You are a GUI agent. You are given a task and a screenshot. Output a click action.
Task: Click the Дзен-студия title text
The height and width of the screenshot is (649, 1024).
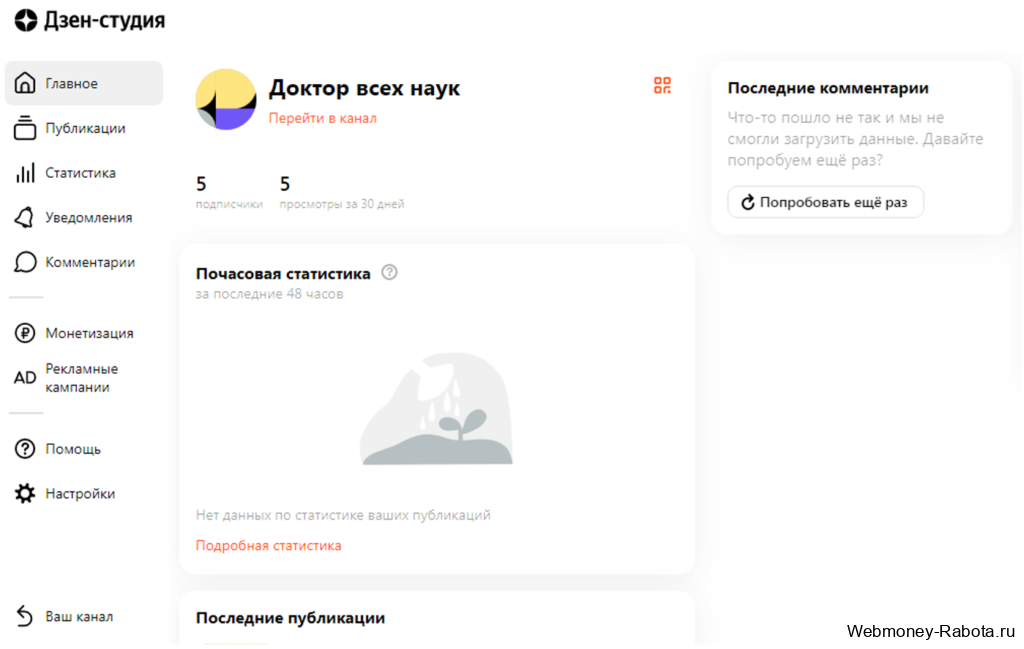point(104,20)
